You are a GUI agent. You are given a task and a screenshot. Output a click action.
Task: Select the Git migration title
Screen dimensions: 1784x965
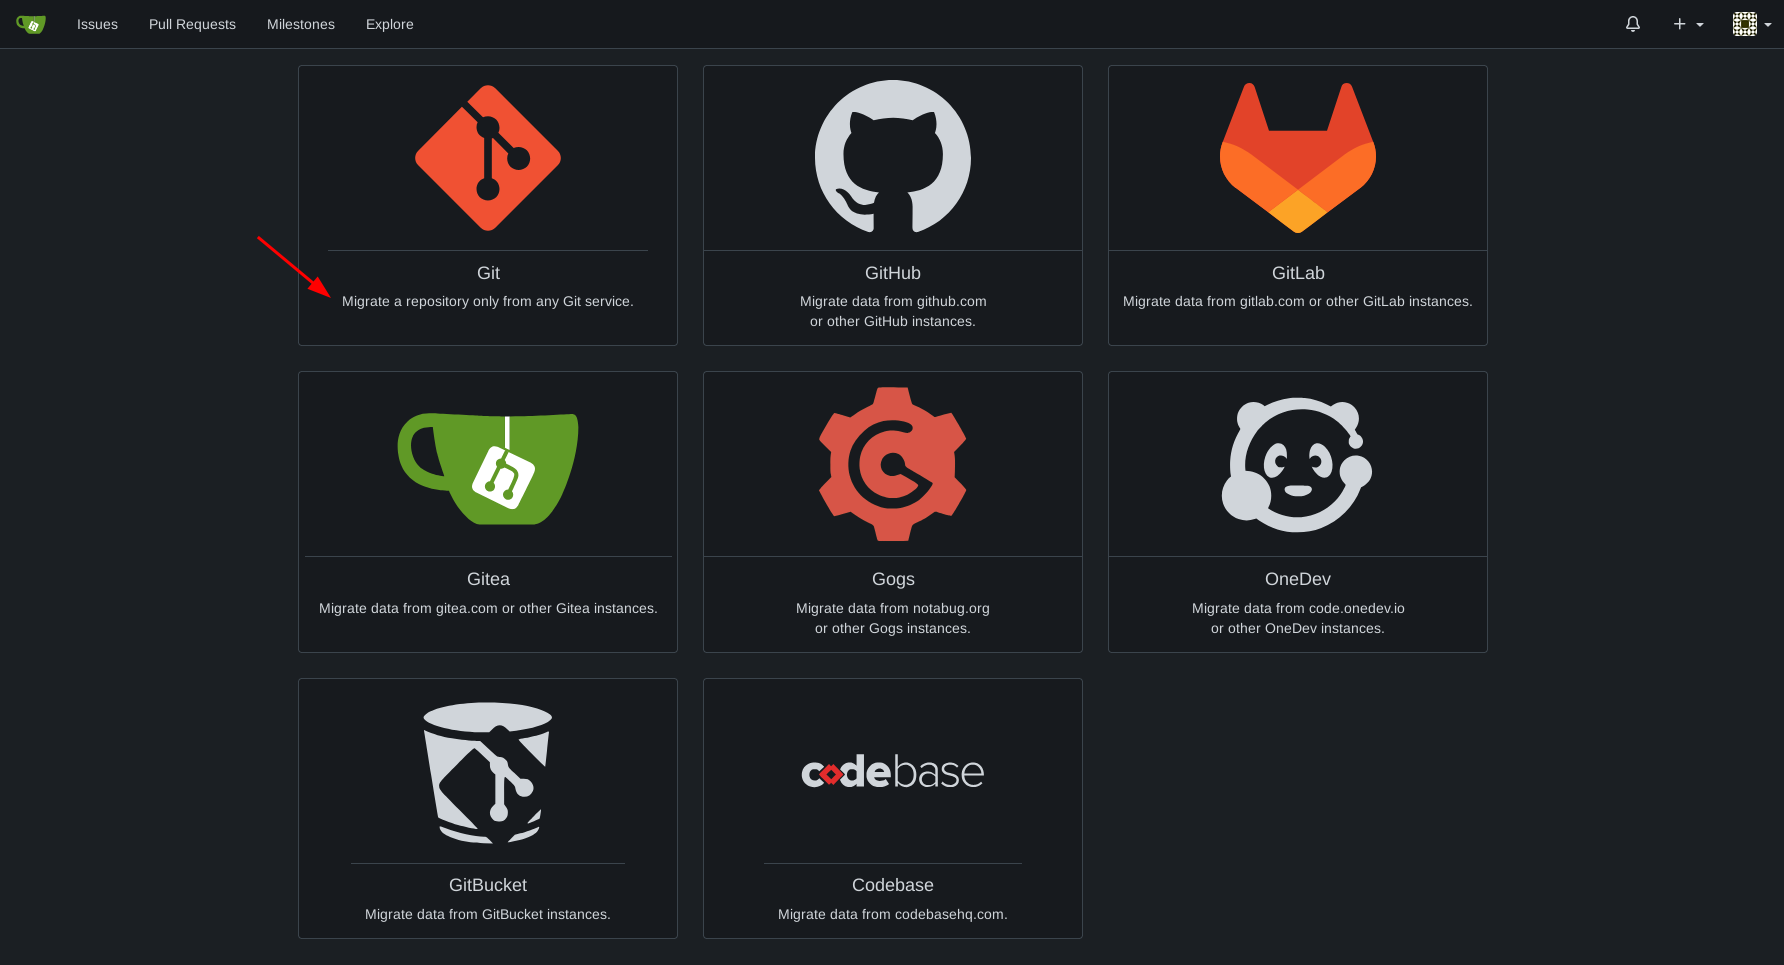[x=488, y=273]
